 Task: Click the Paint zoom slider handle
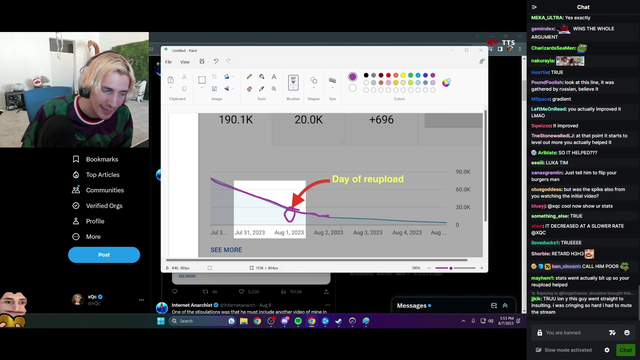pyautogui.click(x=451, y=268)
